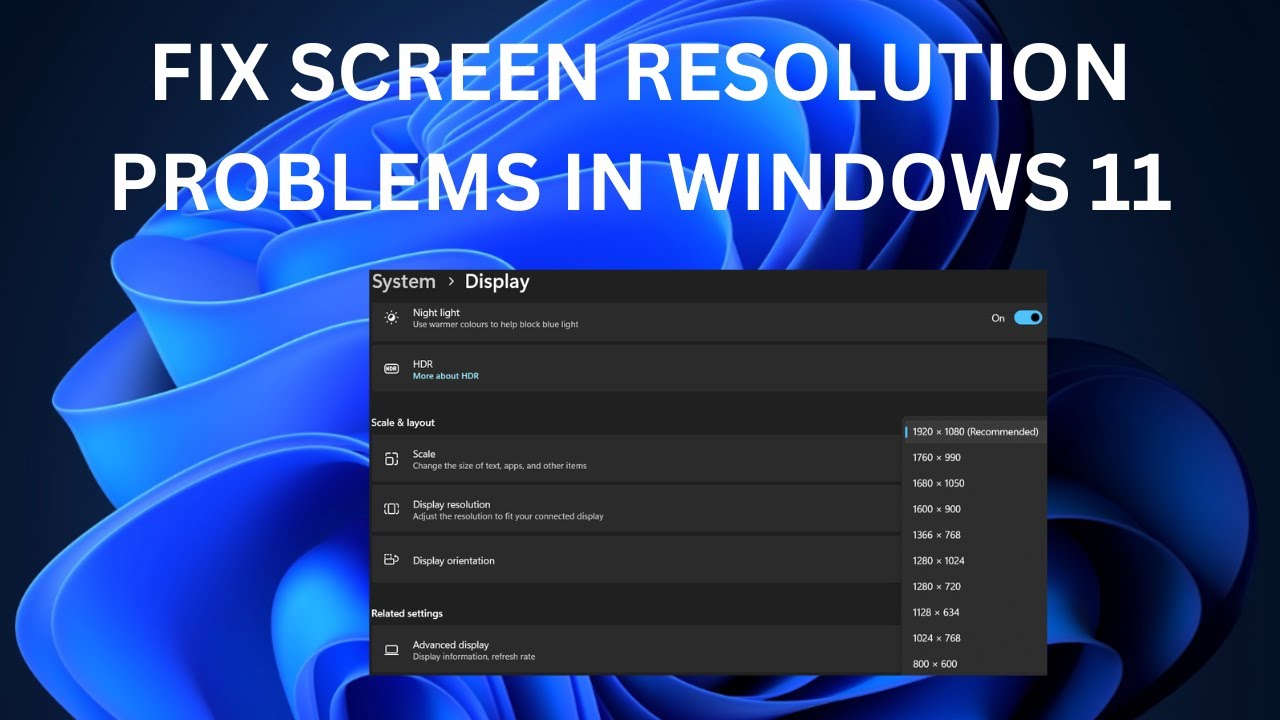
Task: Click the Display resolution icon
Action: pos(391,509)
